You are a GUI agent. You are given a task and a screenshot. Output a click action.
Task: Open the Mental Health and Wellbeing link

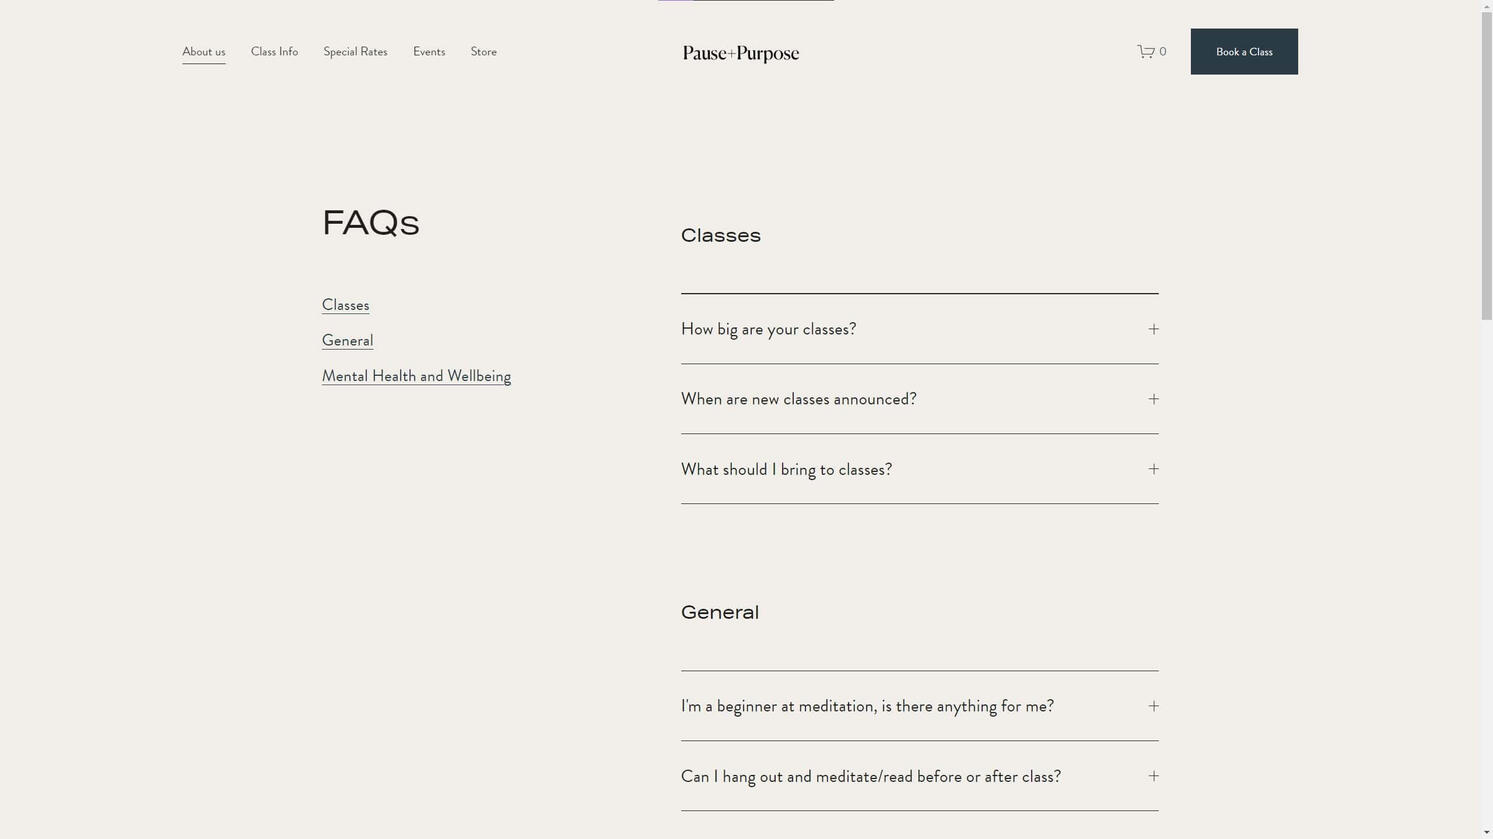(416, 376)
